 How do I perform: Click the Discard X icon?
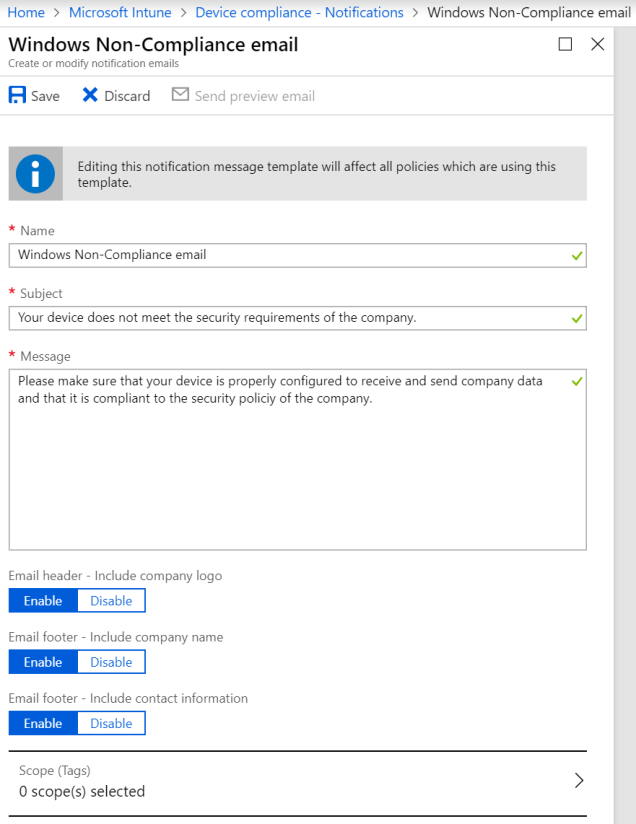tap(90, 95)
